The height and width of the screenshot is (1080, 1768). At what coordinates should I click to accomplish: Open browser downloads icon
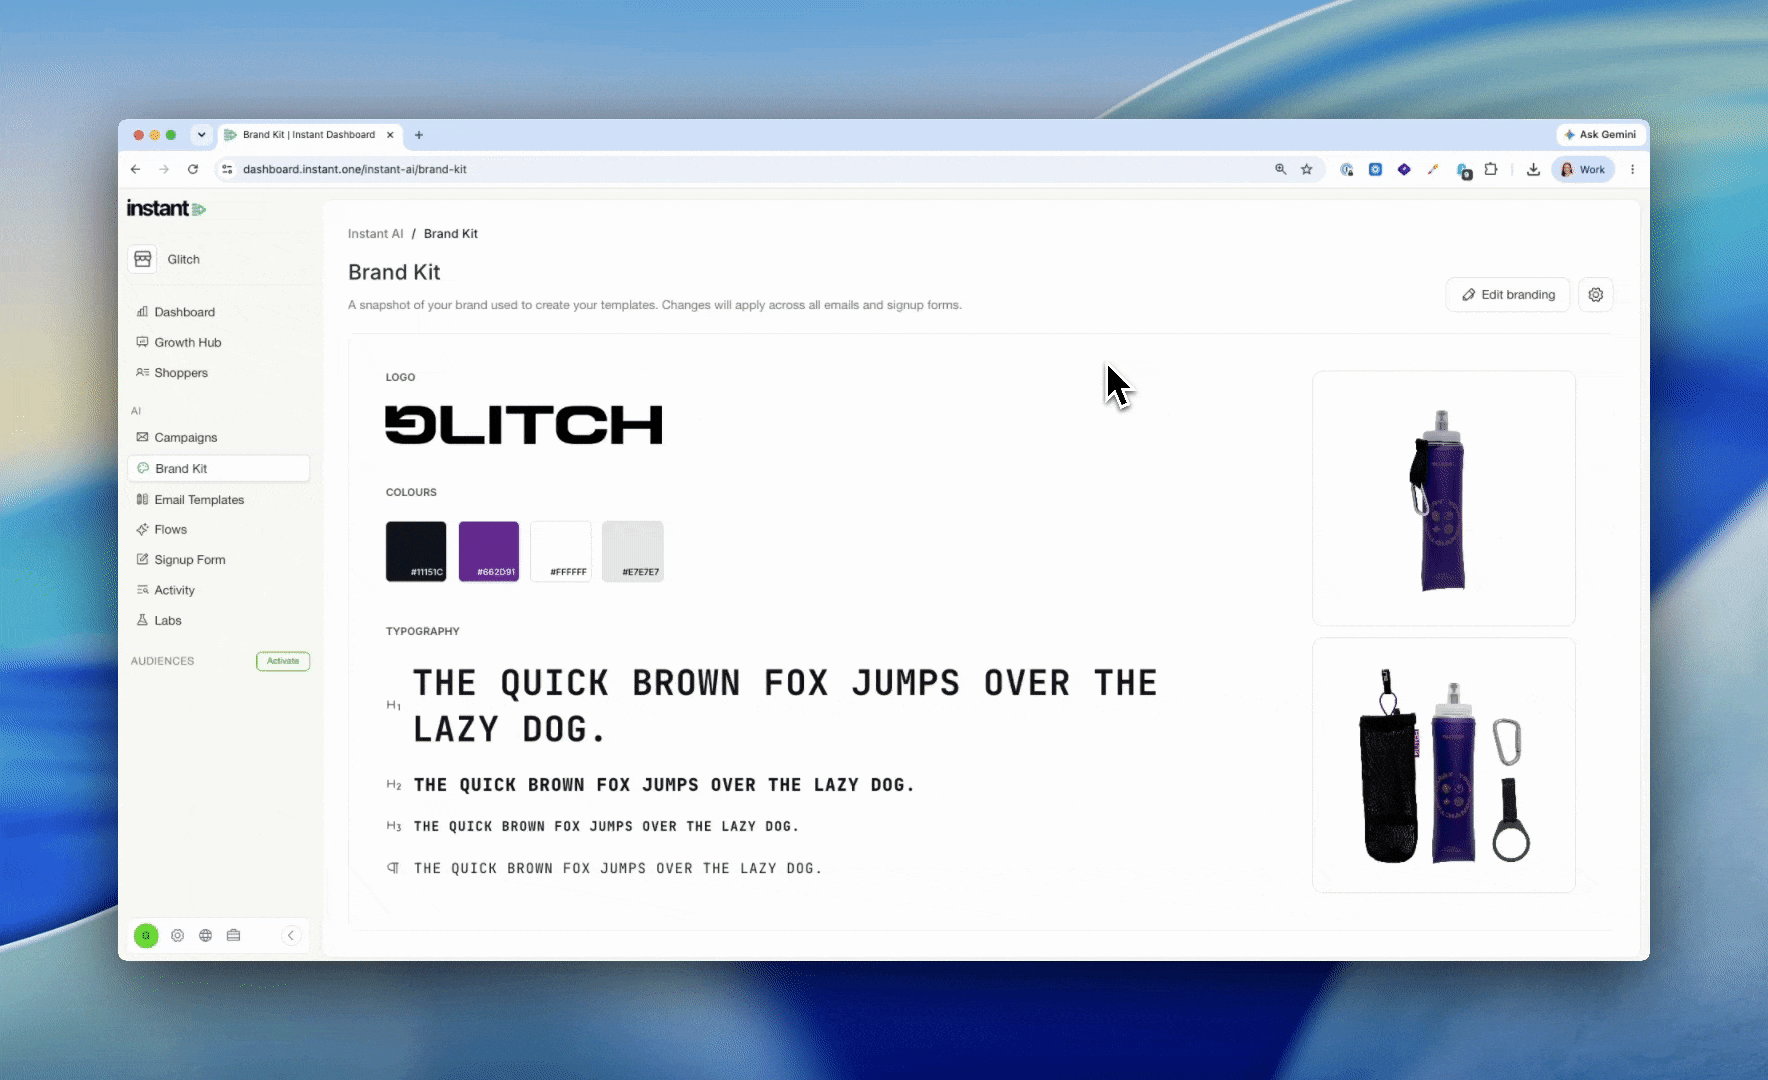click(x=1533, y=169)
